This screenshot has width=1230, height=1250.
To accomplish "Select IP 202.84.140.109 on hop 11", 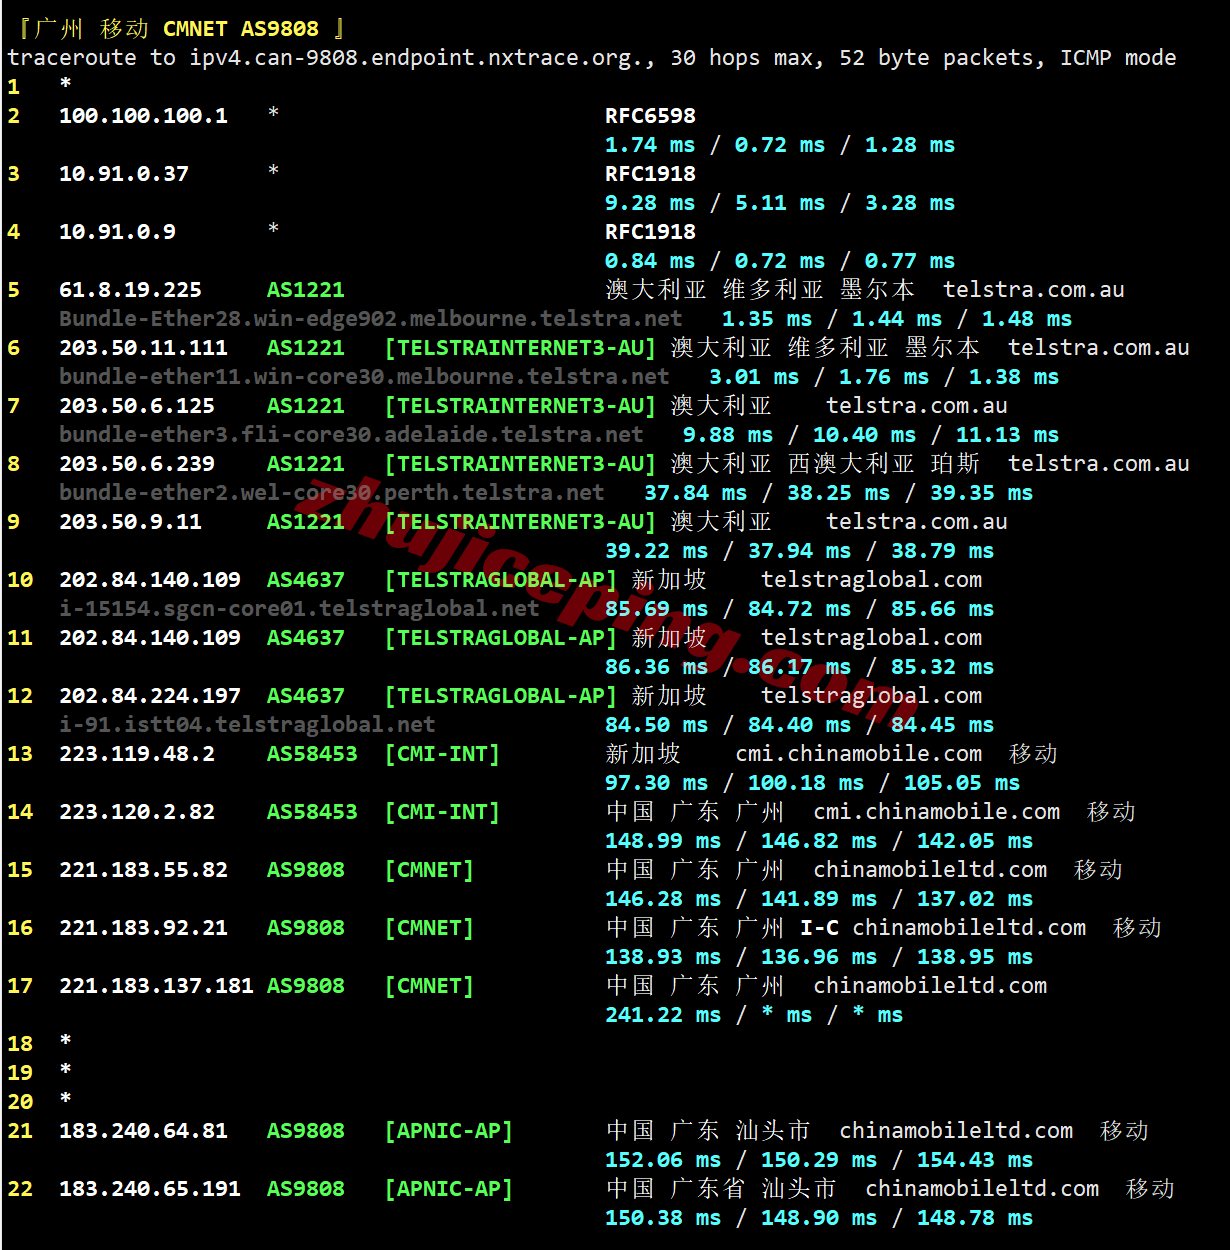I will click(x=150, y=638).
